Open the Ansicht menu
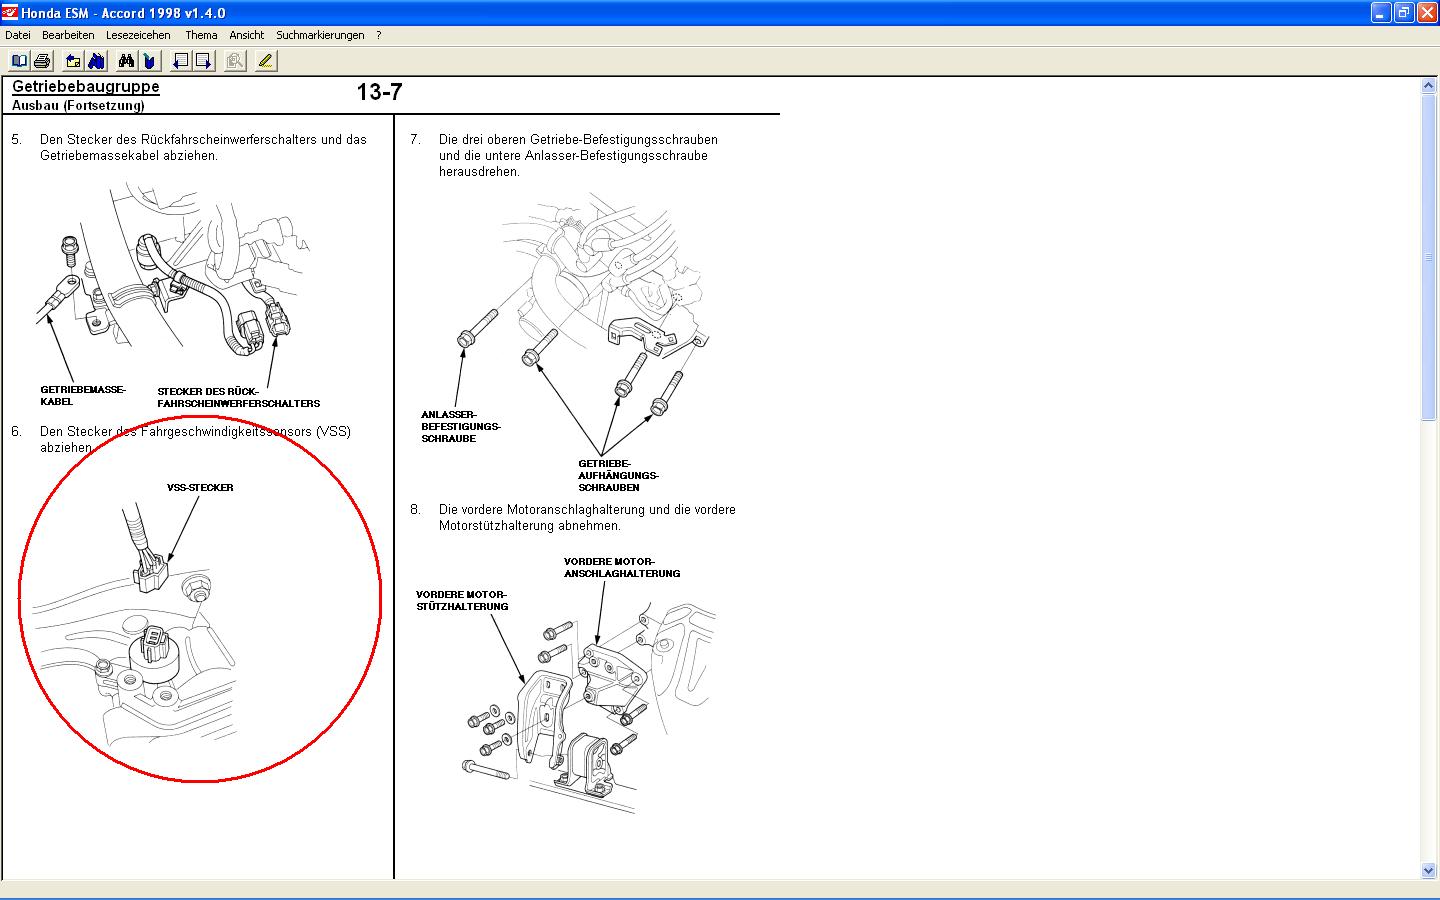This screenshot has width=1440, height=900. coord(247,35)
